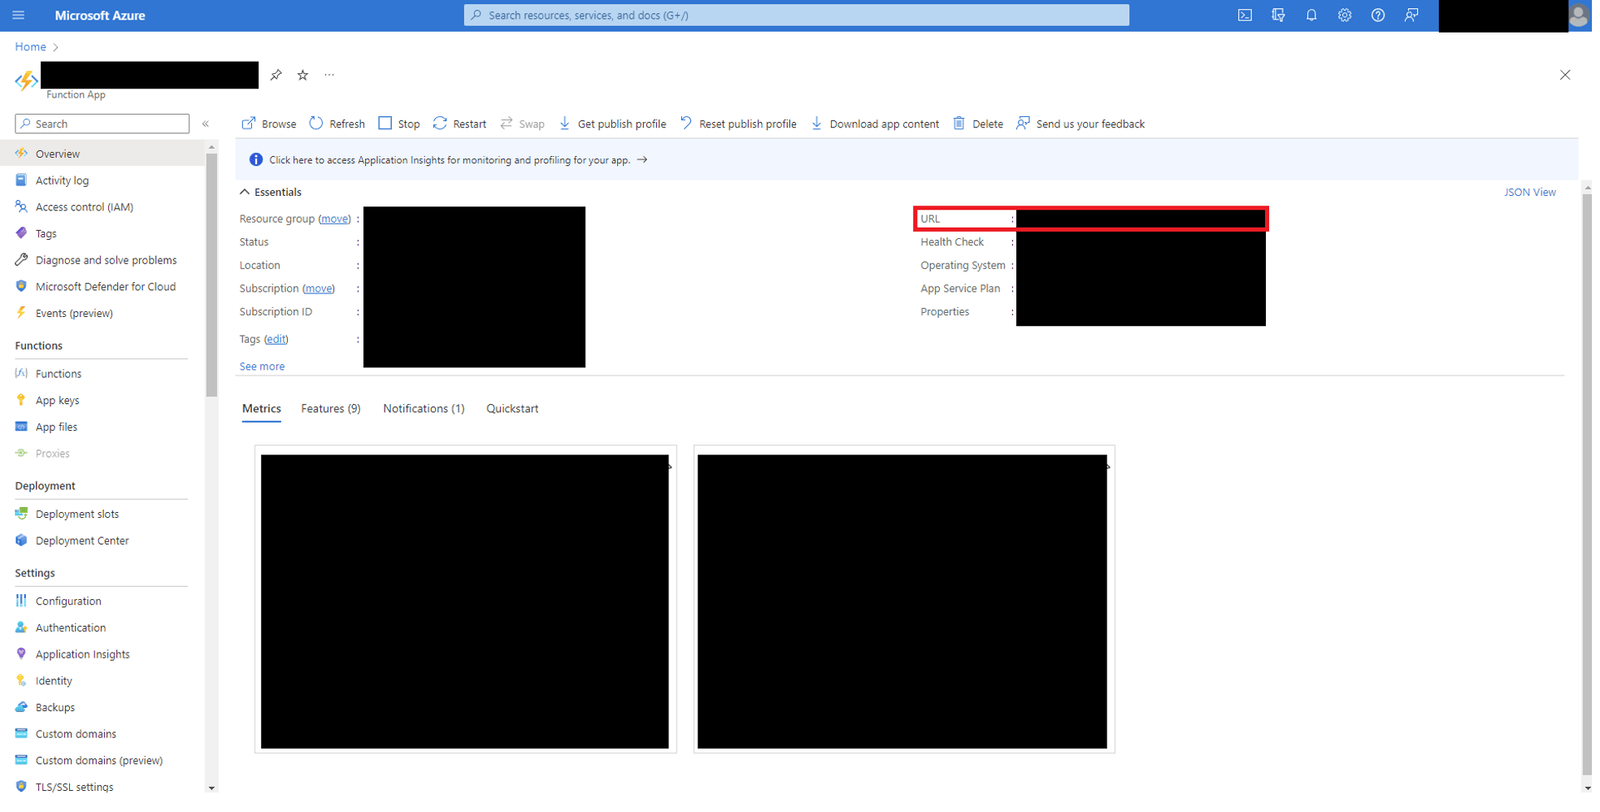Open portal settings gear
The height and width of the screenshot is (812, 1600).
click(x=1344, y=15)
